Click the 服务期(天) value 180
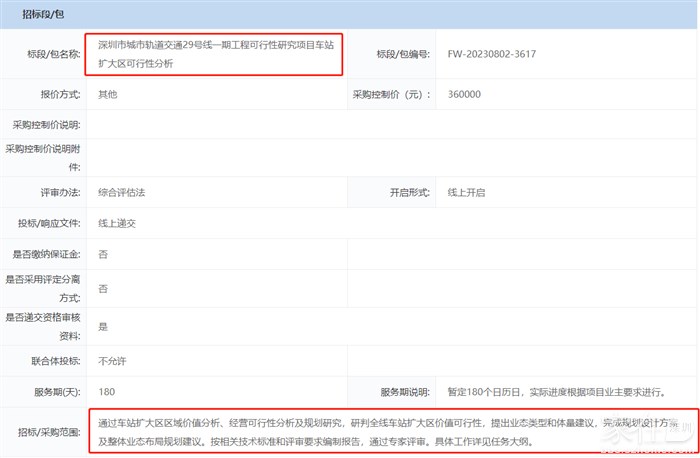Image resolution: width=700 pixels, height=458 pixels. coord(106,392)
